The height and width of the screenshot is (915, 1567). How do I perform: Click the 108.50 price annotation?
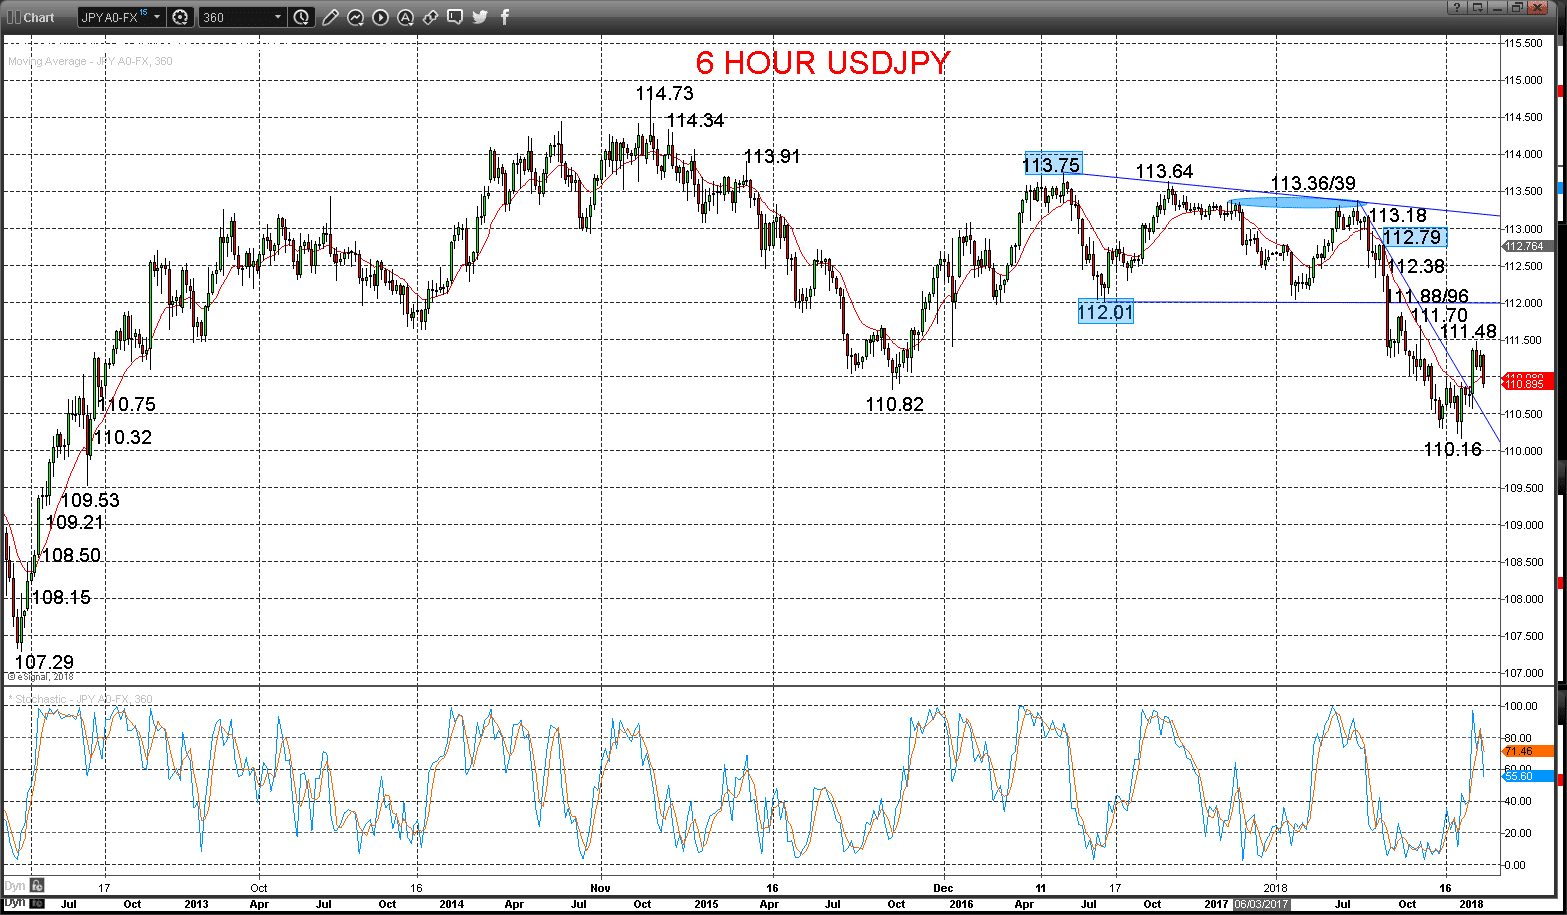(x=71, y=556)
